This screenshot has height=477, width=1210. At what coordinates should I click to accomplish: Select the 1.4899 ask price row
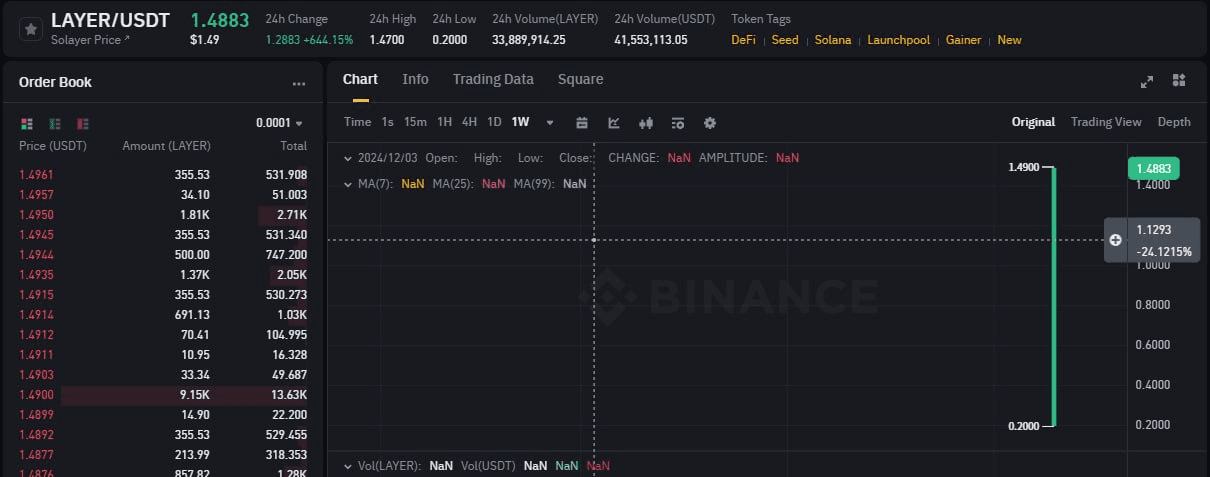click(x=163, y=415)
